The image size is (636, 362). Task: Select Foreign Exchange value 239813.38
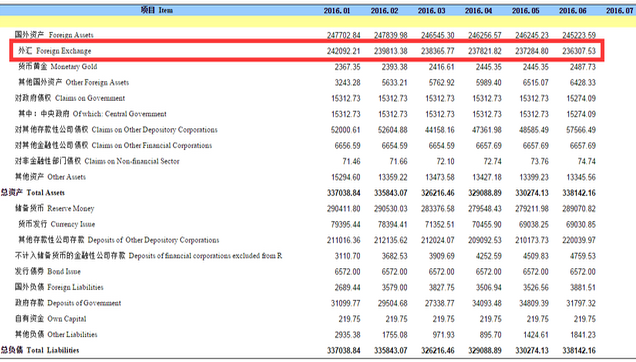[x=390, y=51]
